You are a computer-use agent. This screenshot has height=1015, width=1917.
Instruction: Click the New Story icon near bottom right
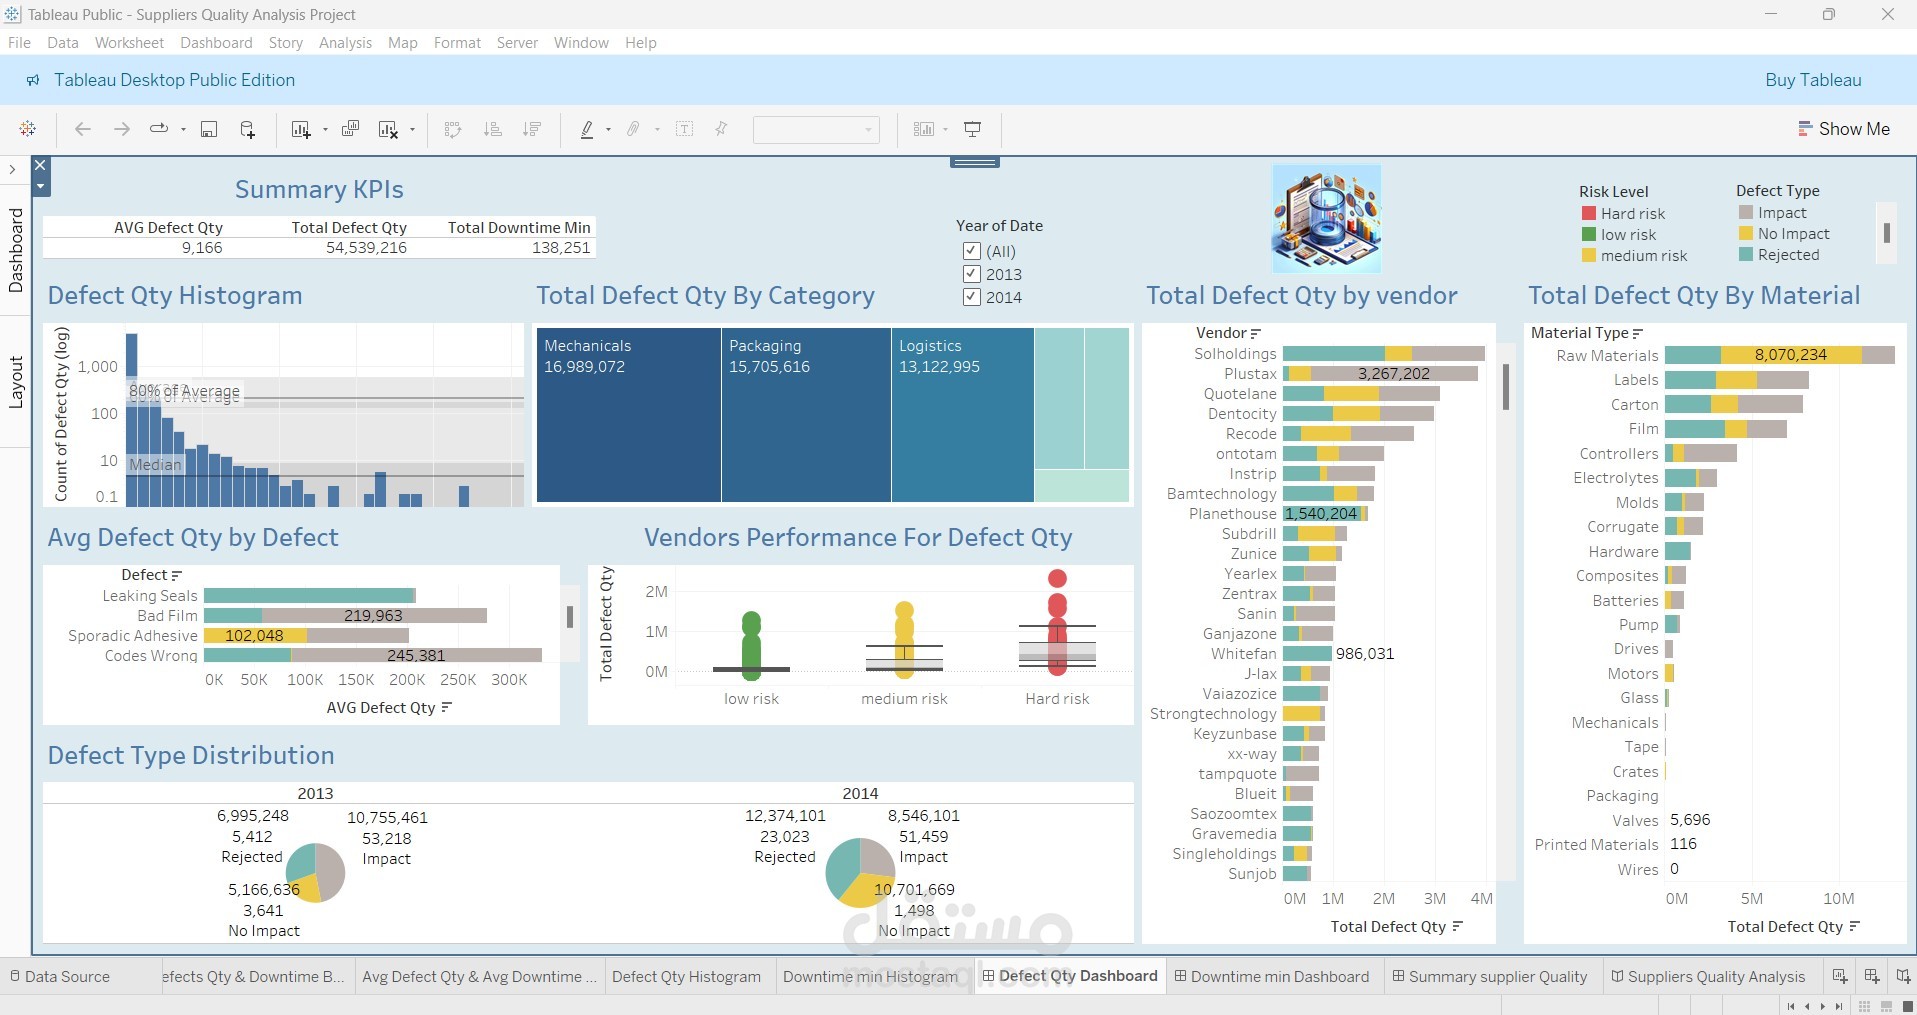(x=1903, y=976)
